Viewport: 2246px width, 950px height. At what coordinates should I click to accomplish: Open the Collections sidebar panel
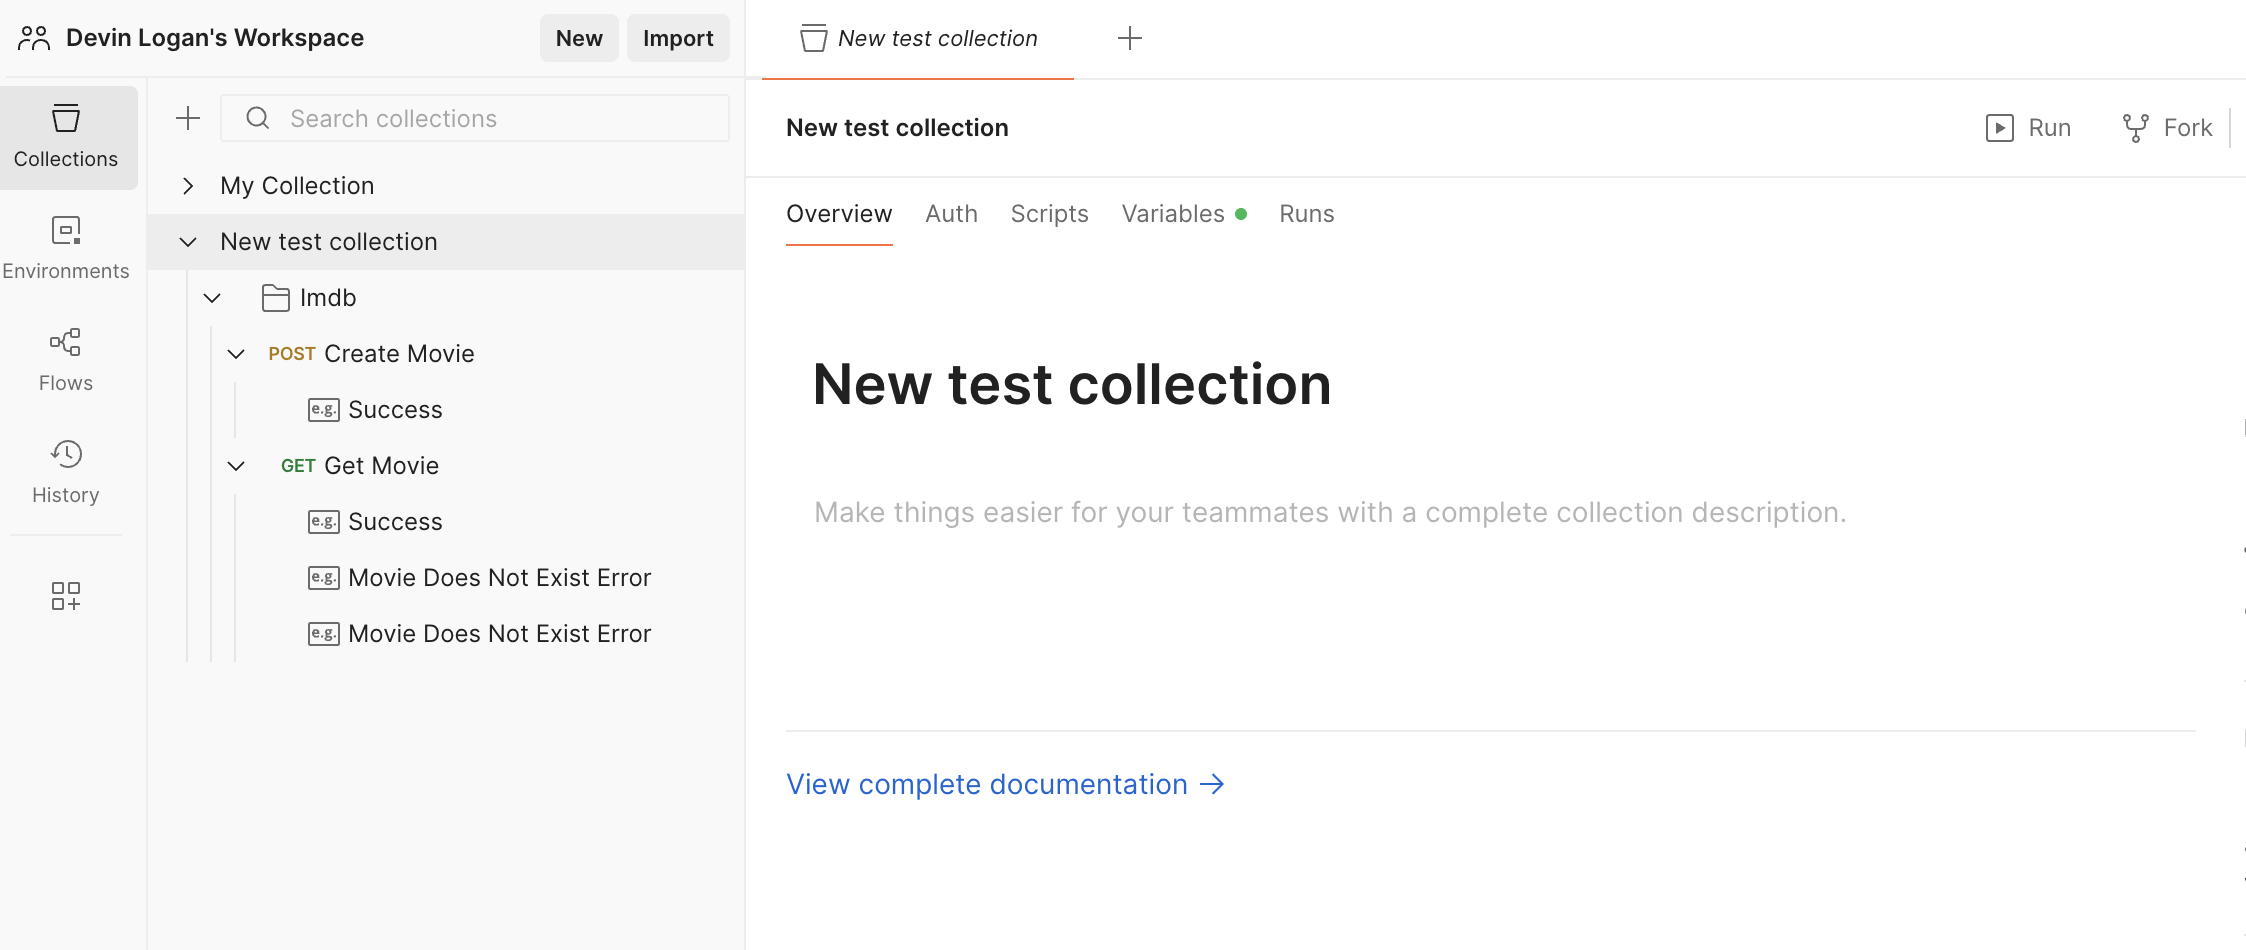click(65, 136)
